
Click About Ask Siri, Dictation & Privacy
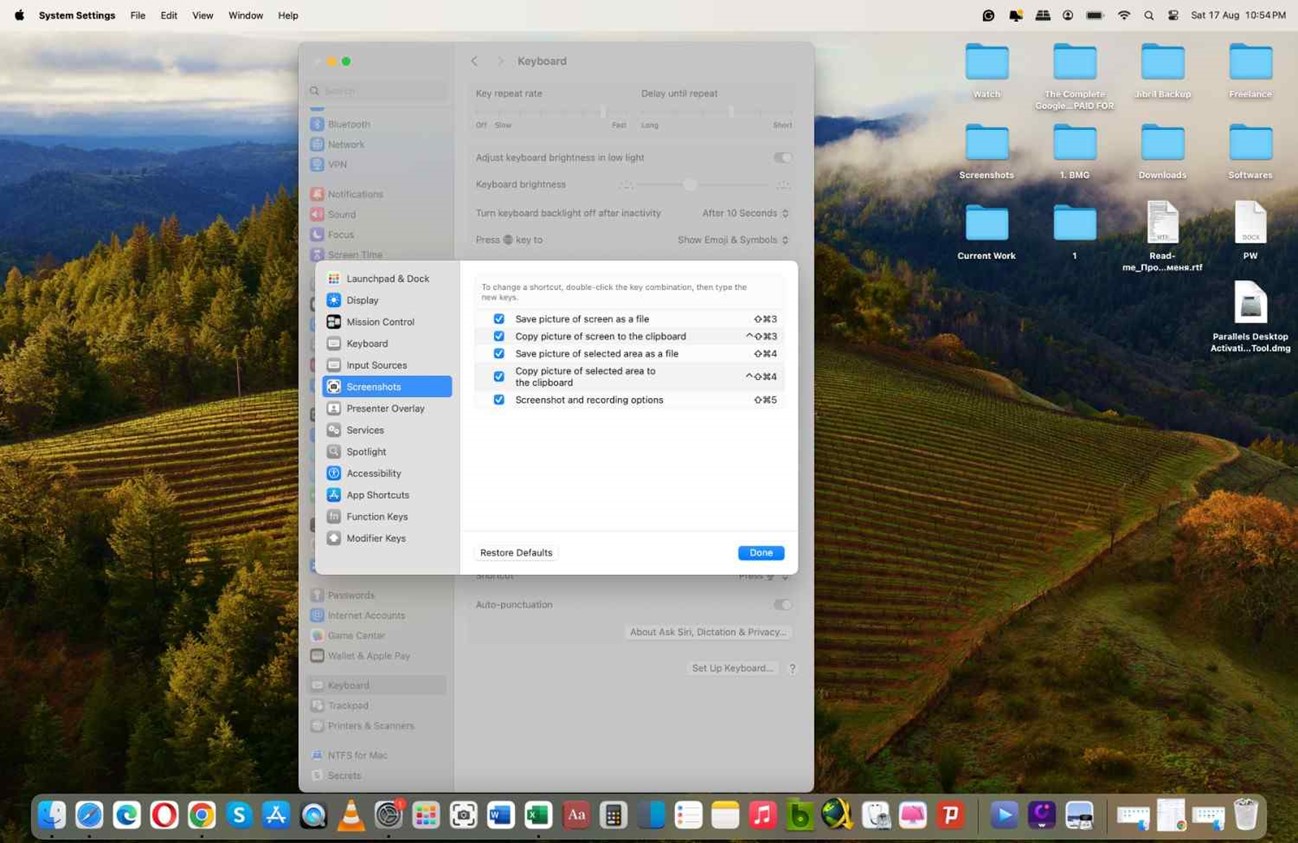[708, 632]
